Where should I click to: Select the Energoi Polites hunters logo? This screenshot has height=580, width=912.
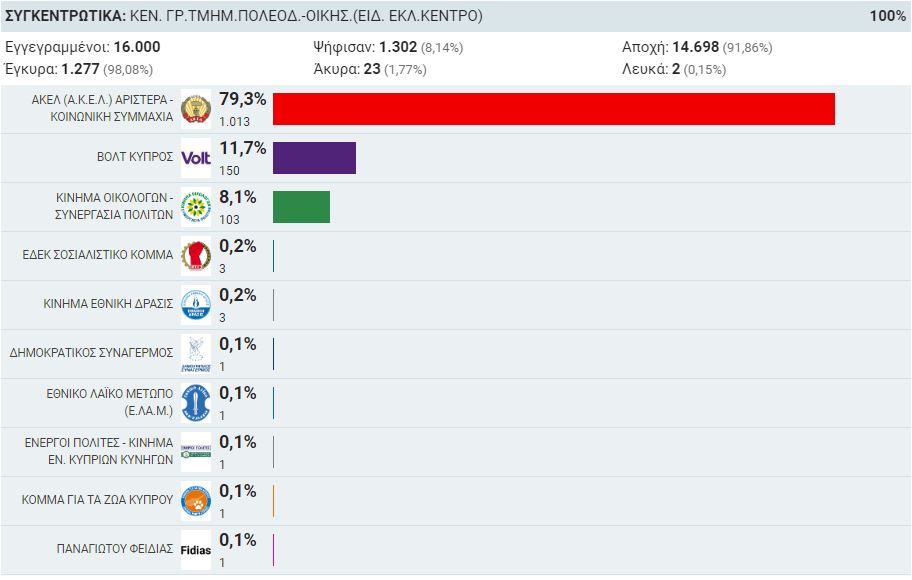click(x=195, y=451)
